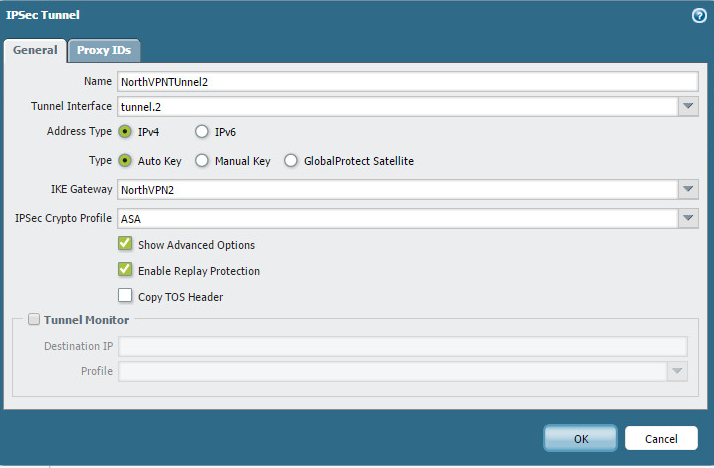
Task: Select GlobalProtect Satellite type
Action: 292,160
